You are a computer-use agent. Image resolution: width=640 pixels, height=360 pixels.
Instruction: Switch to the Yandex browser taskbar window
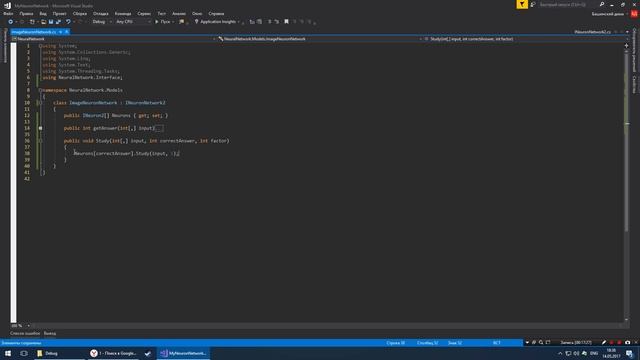[113, 353]
